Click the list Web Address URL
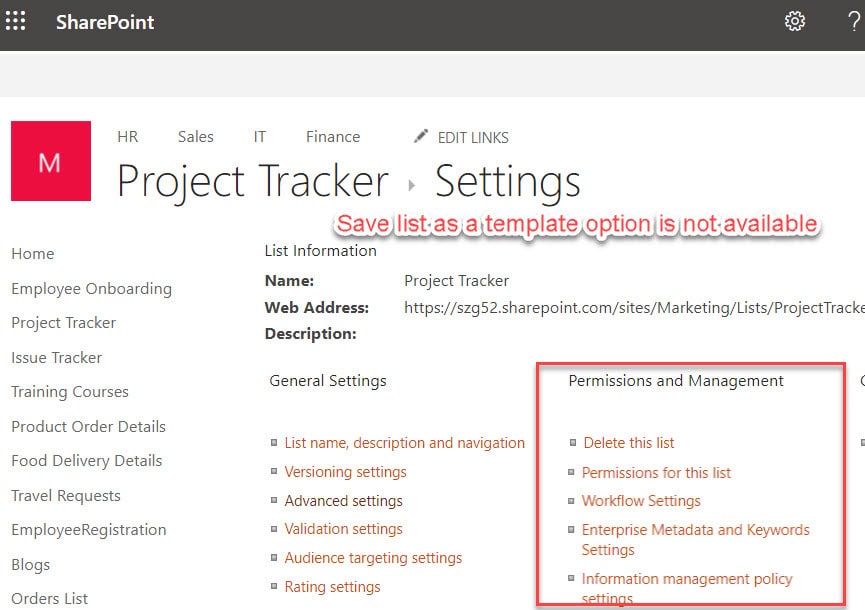865x610 pixels. (634, 308)
